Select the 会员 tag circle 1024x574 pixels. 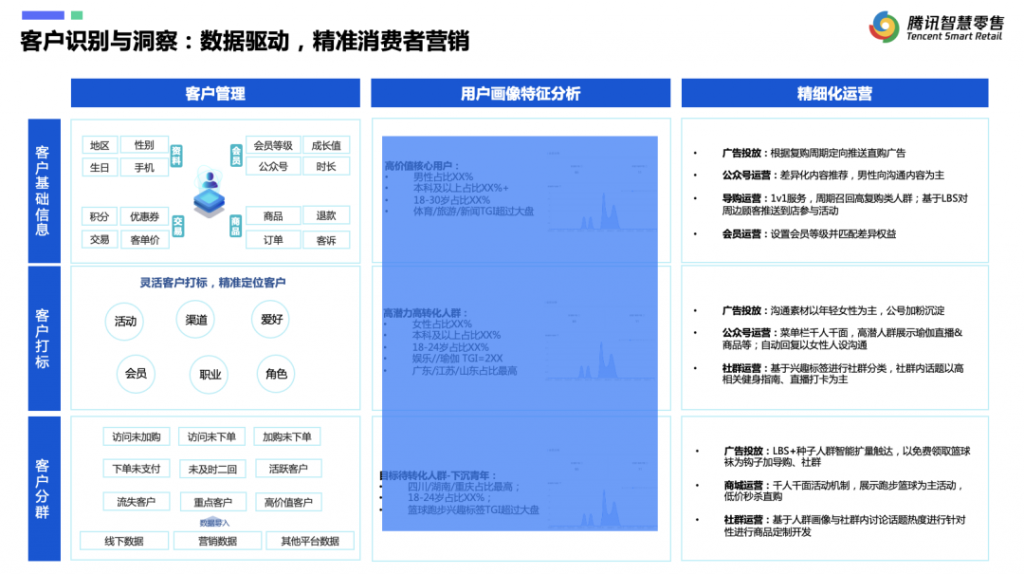click(136, 374)
